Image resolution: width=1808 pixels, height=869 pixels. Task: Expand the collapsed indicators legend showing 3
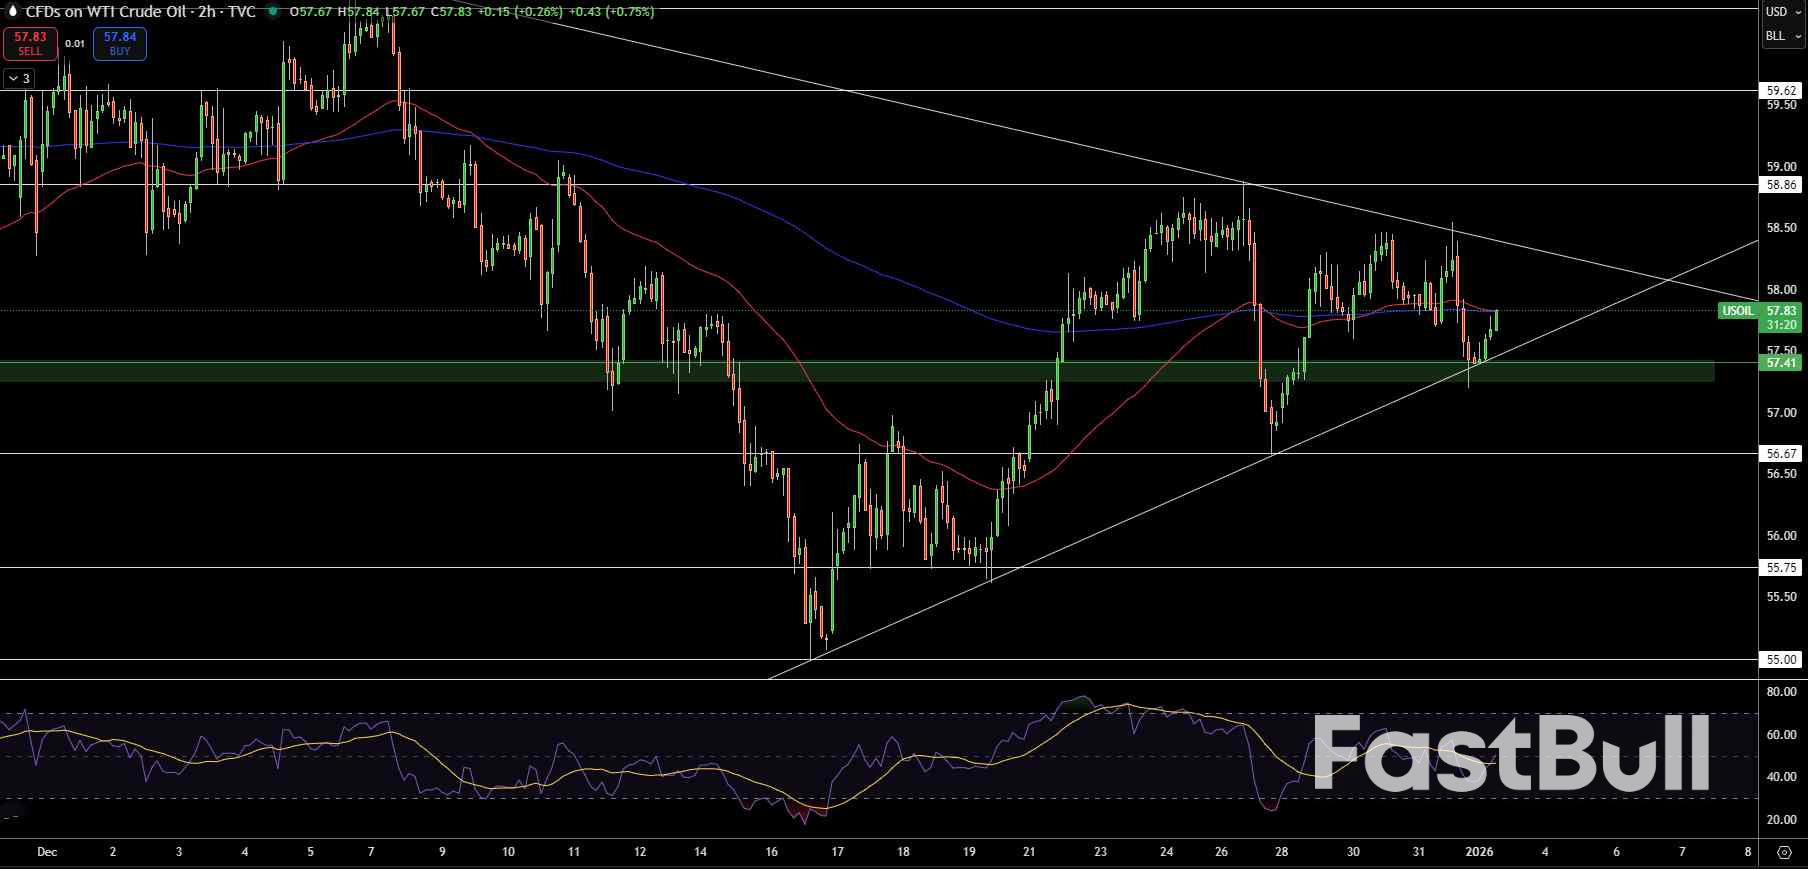pos(19,78)
